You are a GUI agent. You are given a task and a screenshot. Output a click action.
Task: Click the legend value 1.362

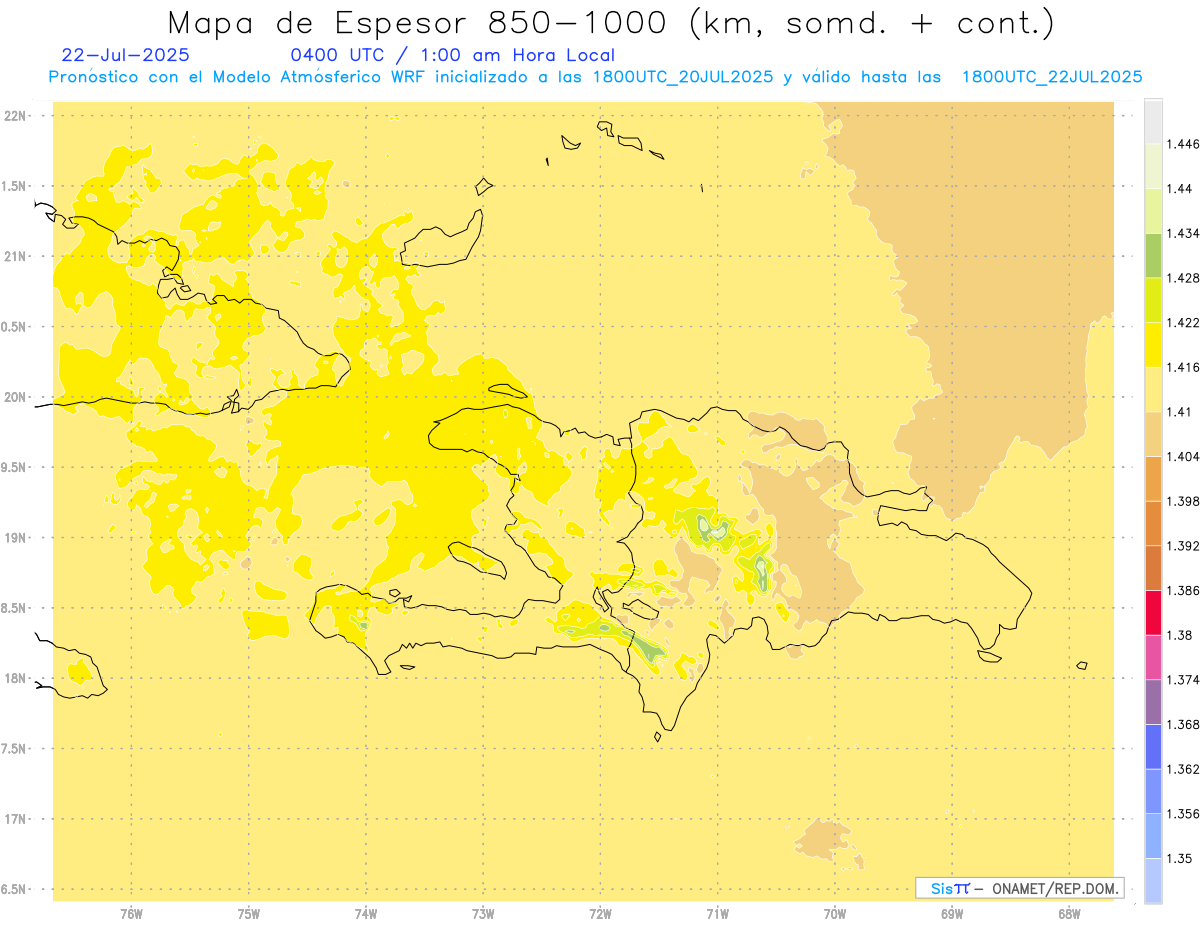click(x=1183, y=769)
